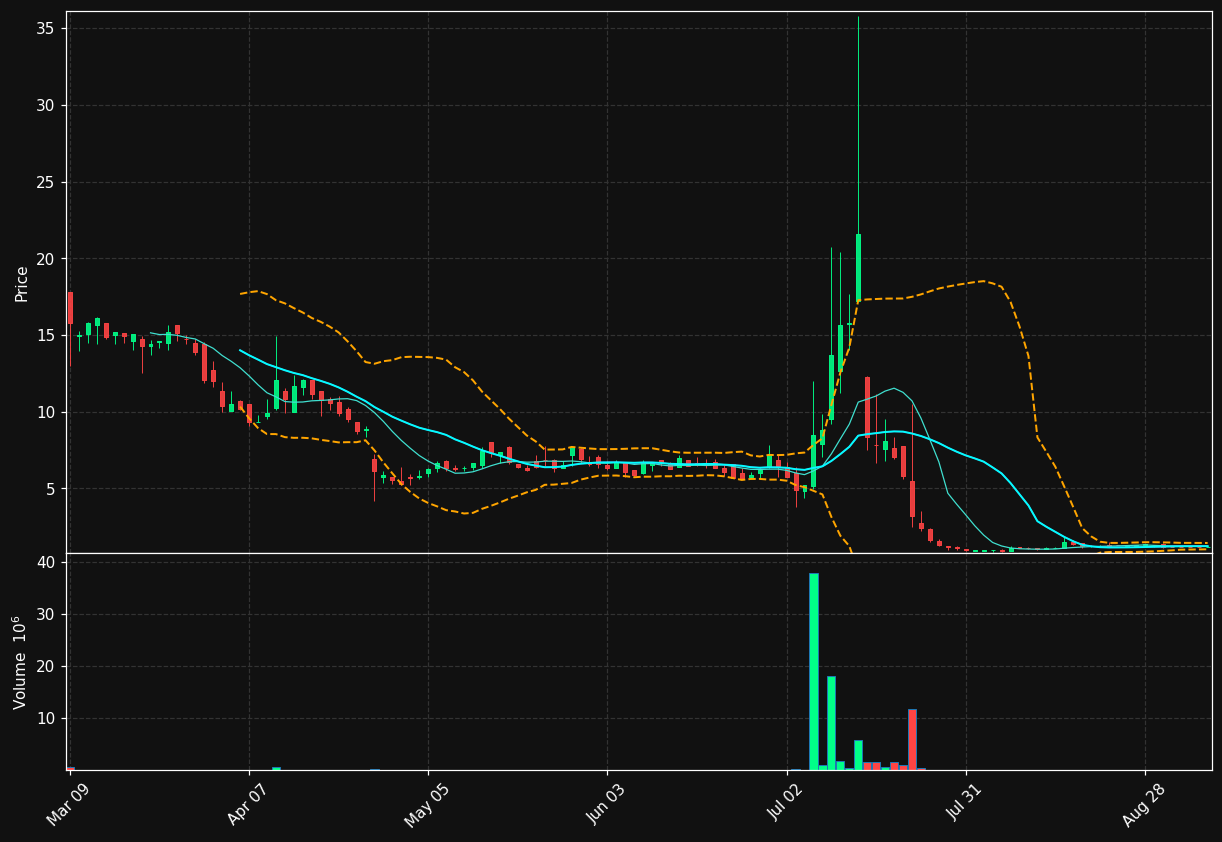Click the 30 tick on the Price axis
The height and width of the screenshot is (842, 1222).
pyautogui.click(x=47, y=105)
